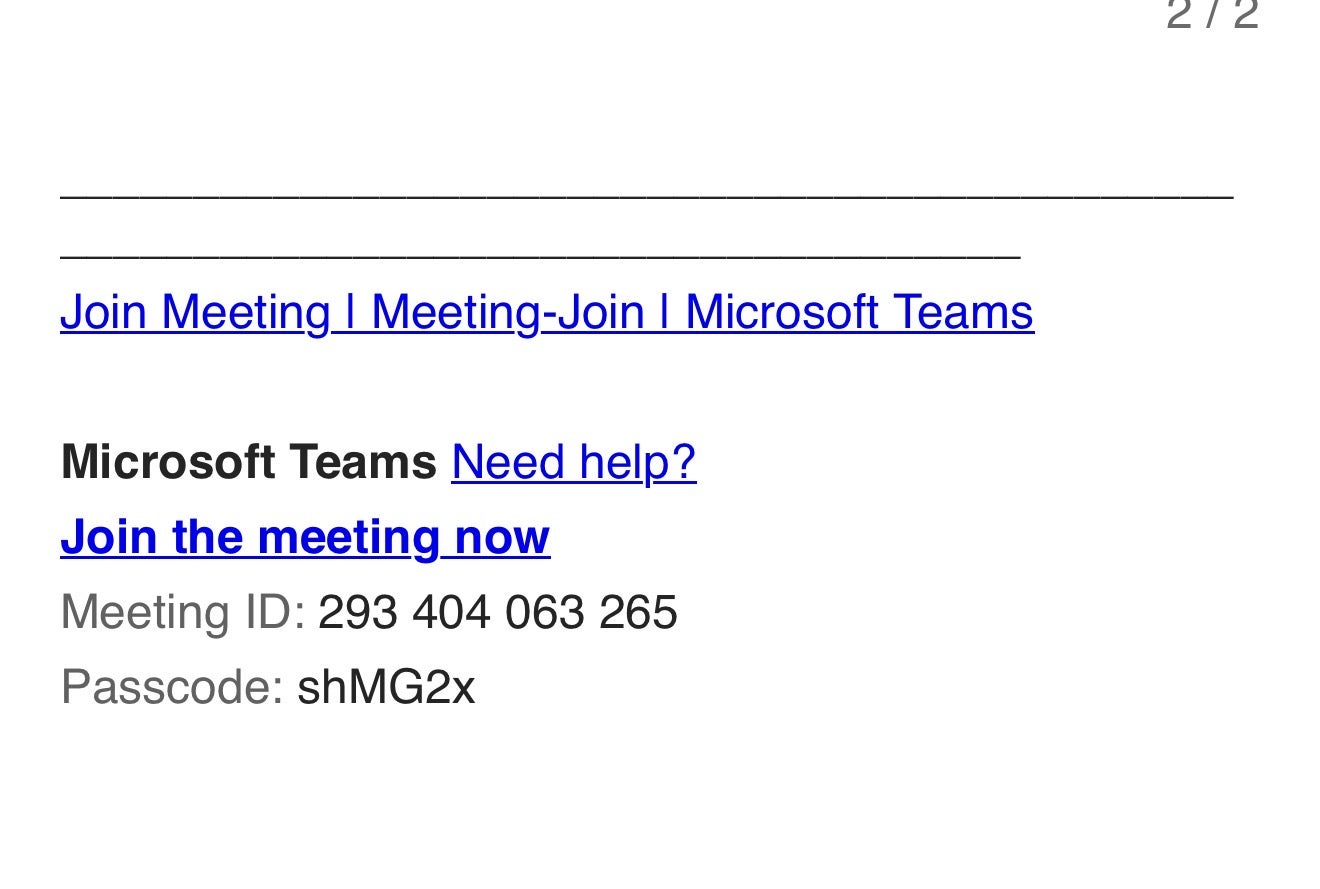Select the bold "Microsoft Teams" heading text
The image size is (1320, 889).
click(x=249, y=463)
